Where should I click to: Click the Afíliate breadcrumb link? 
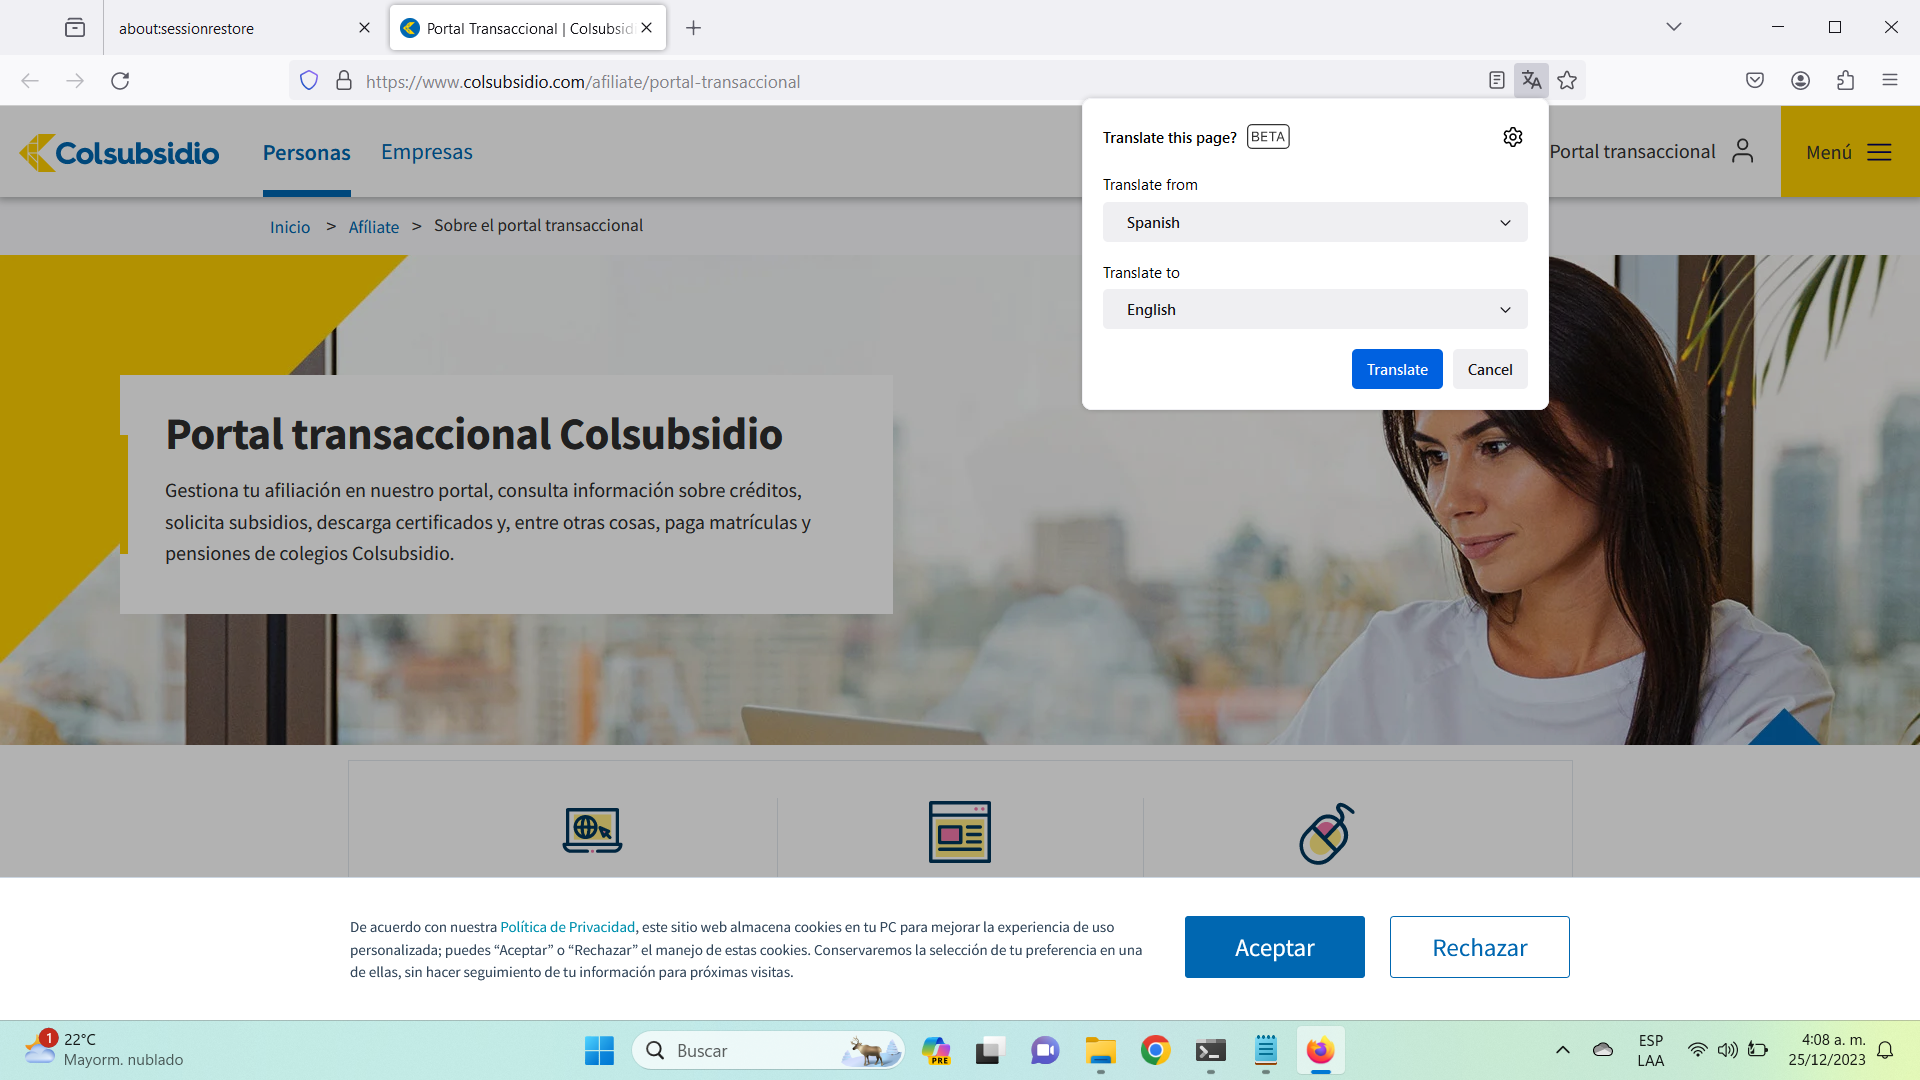[x=373, y=227]
